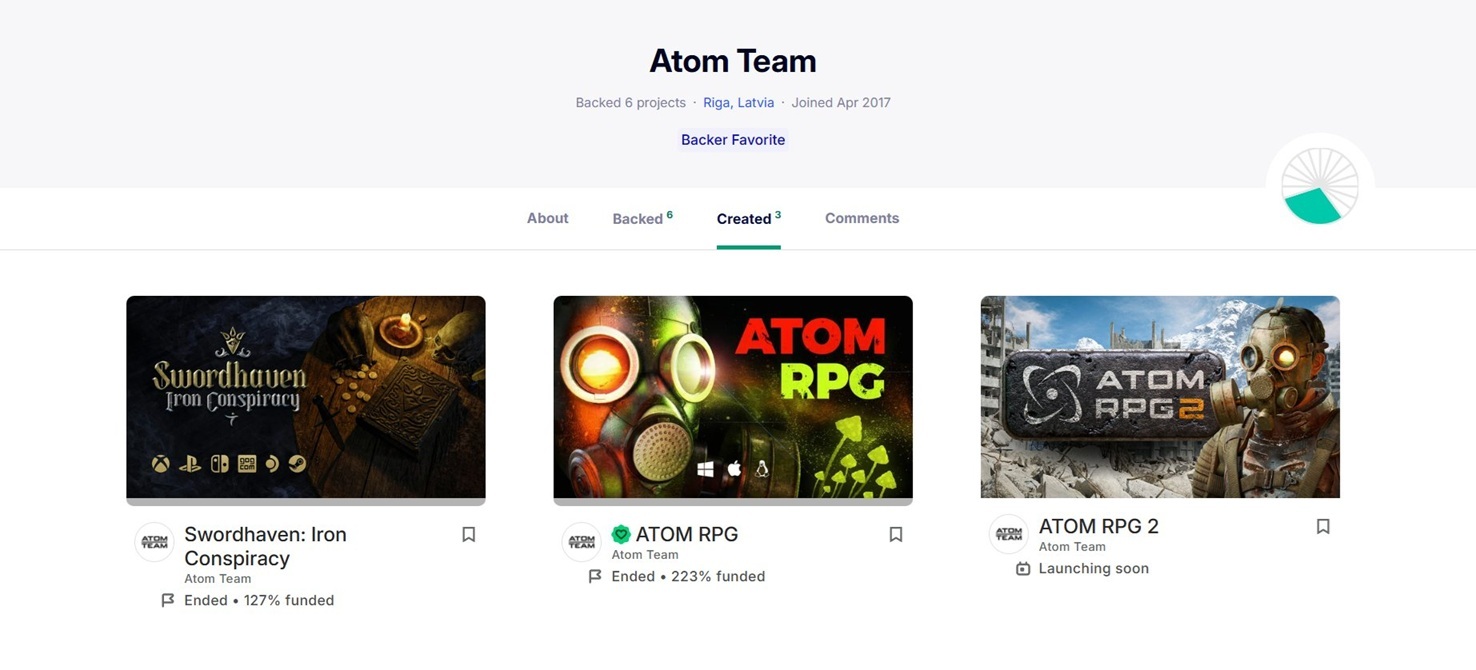This screenshot has height=670, width=1476.
Task: Click Atom Team avatar beside ATOM RPG 2
Action: [1009, 534]
